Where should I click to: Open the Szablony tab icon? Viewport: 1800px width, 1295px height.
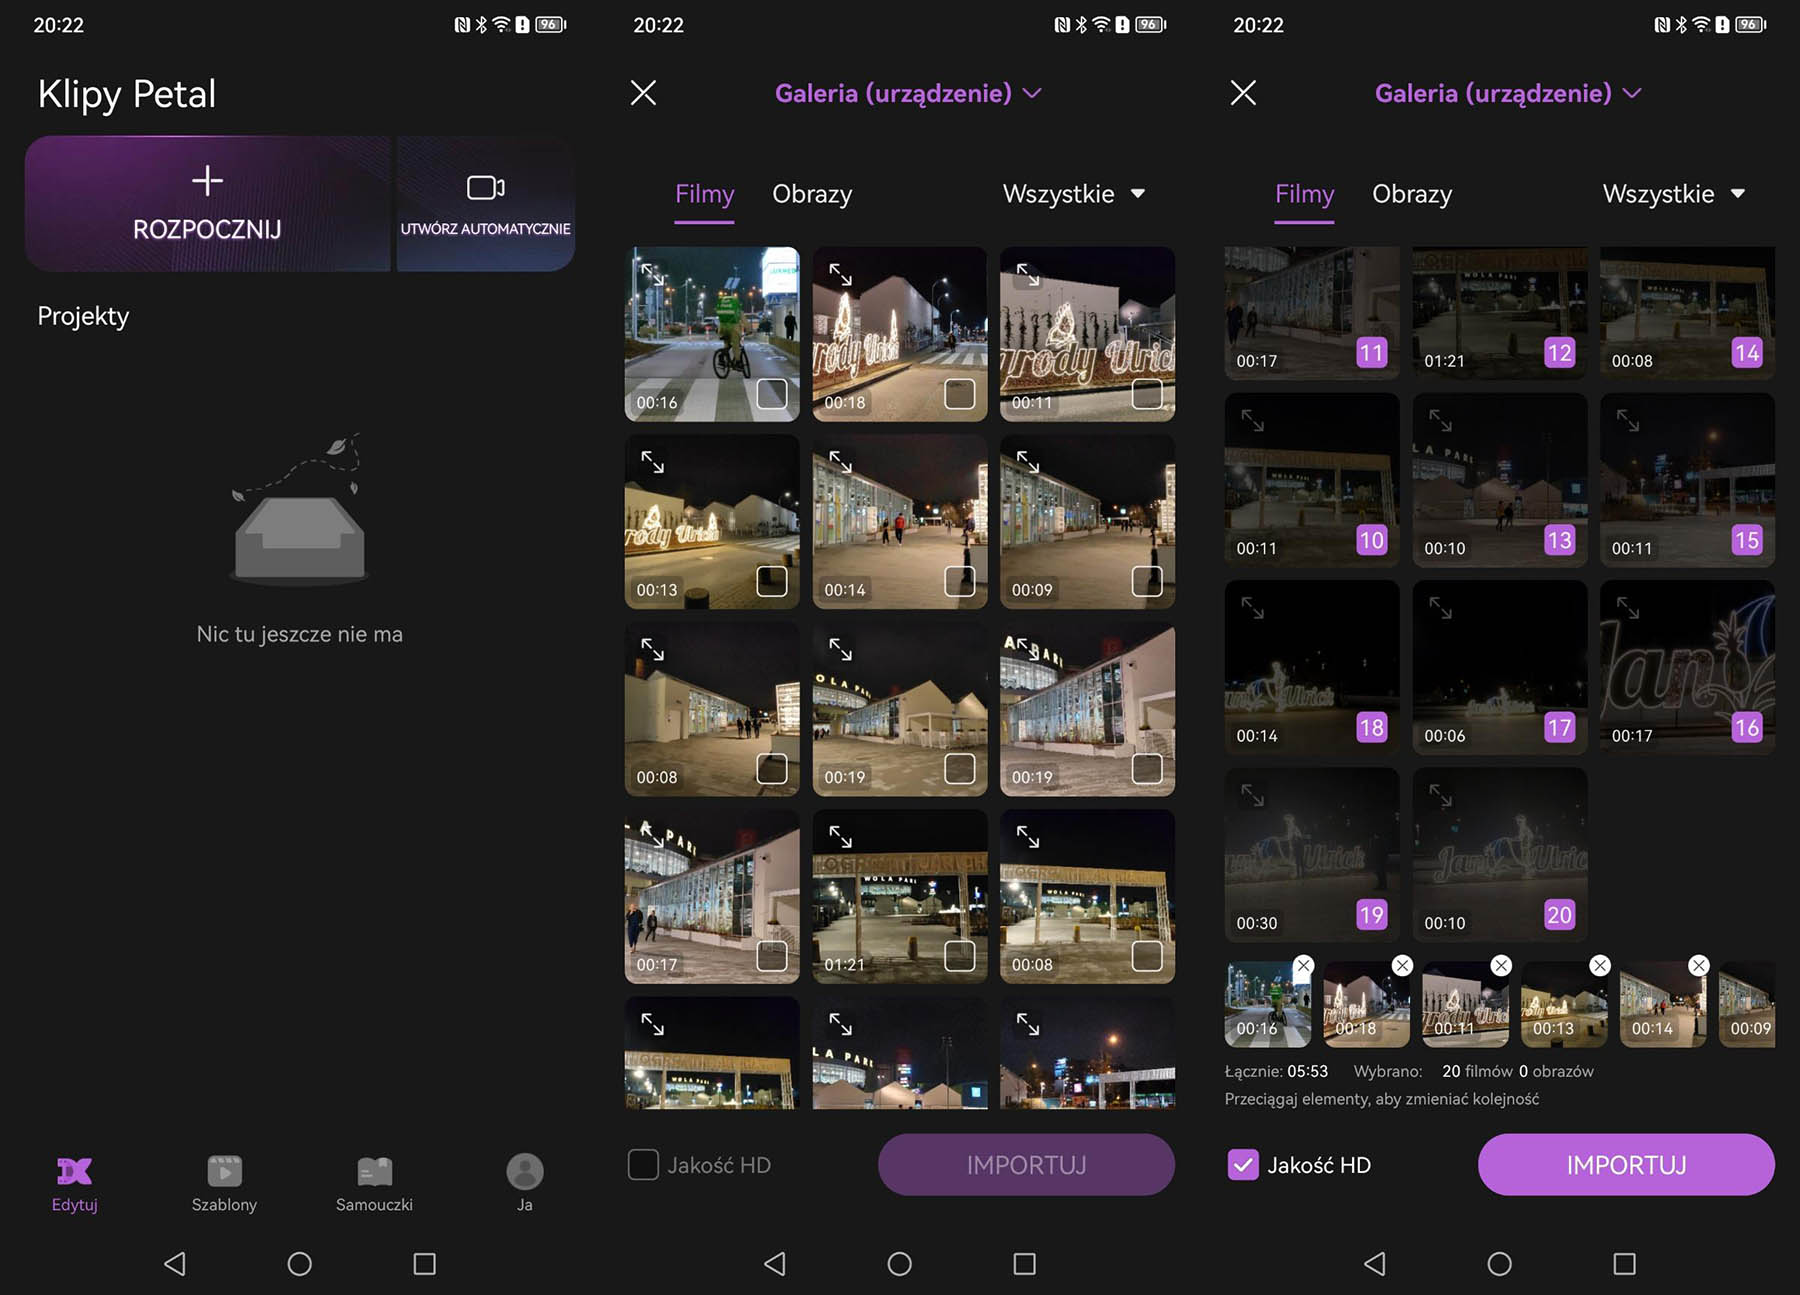click(224, 1170)
